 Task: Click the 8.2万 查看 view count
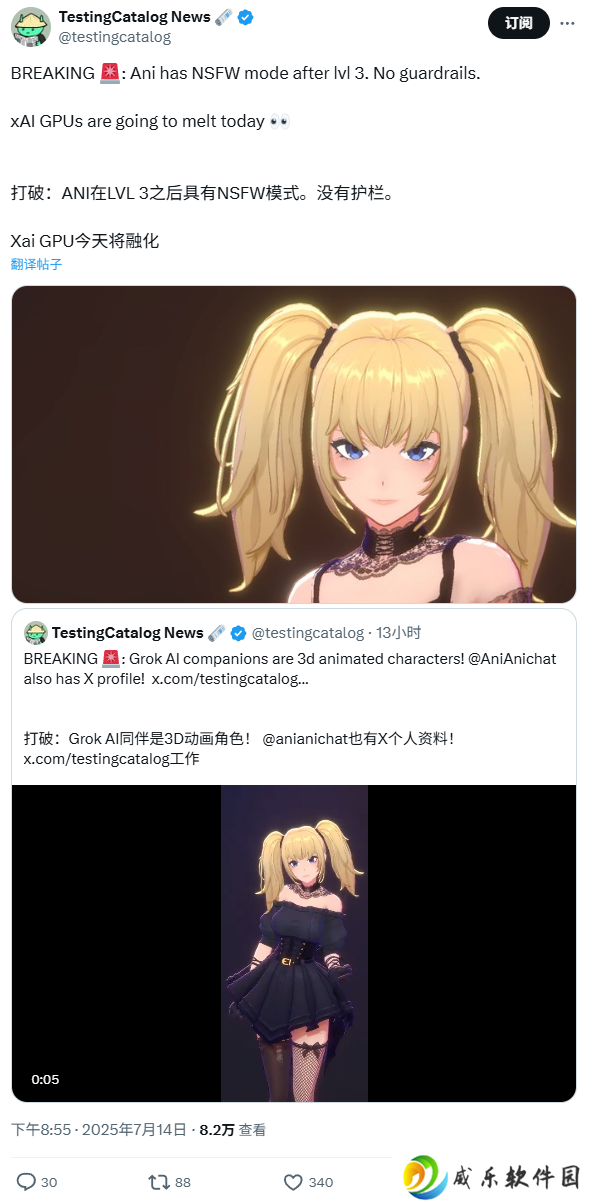(233, 1130)
